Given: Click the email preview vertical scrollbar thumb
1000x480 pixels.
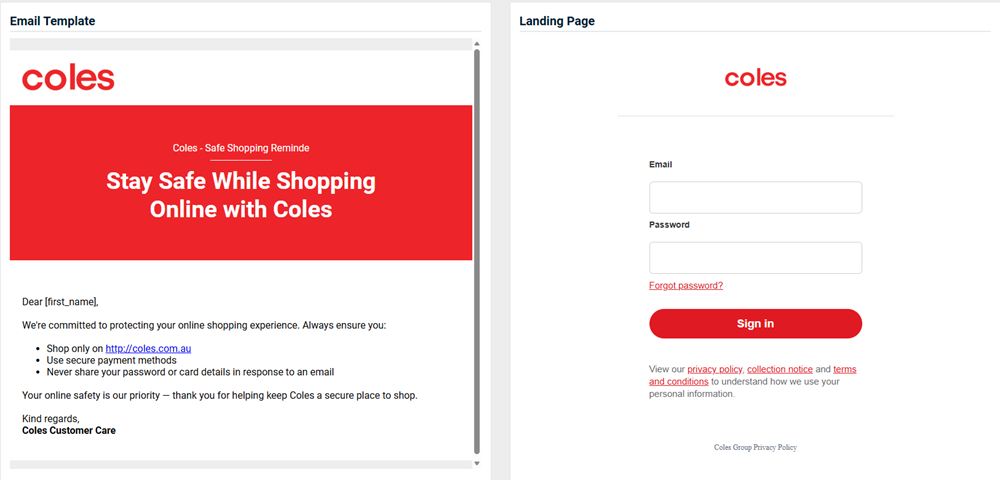Looking at the screenshot, I should pos(476,250).
